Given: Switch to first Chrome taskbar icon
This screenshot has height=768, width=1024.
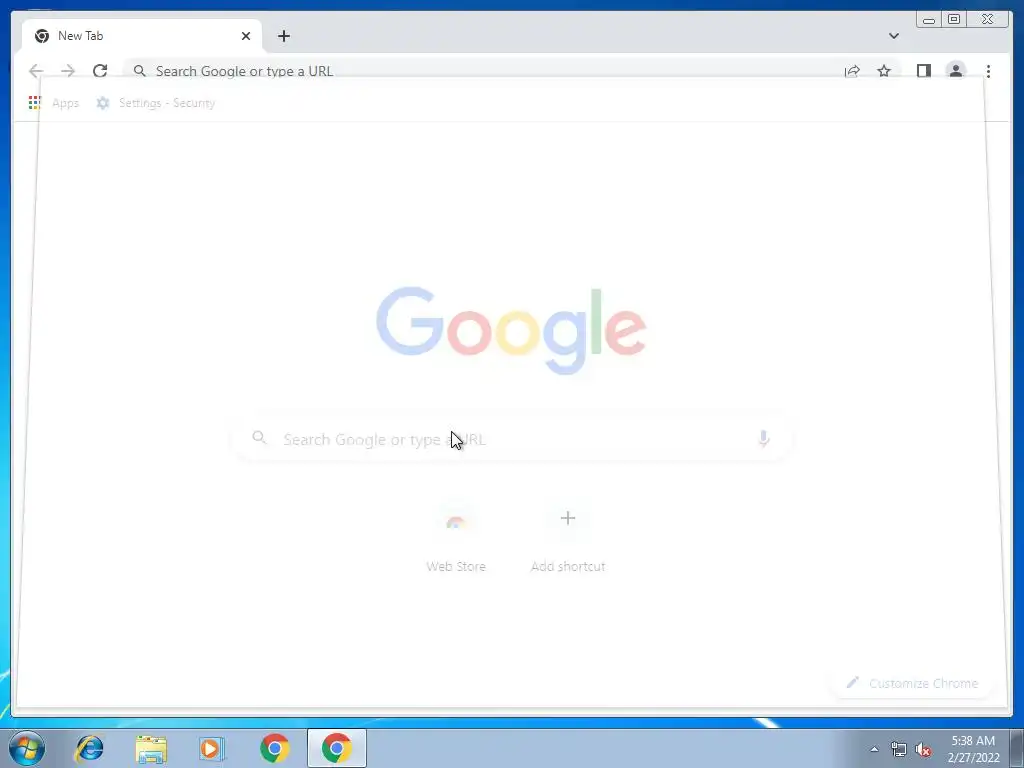Looking at the screenshot, I should pos(275,748).
